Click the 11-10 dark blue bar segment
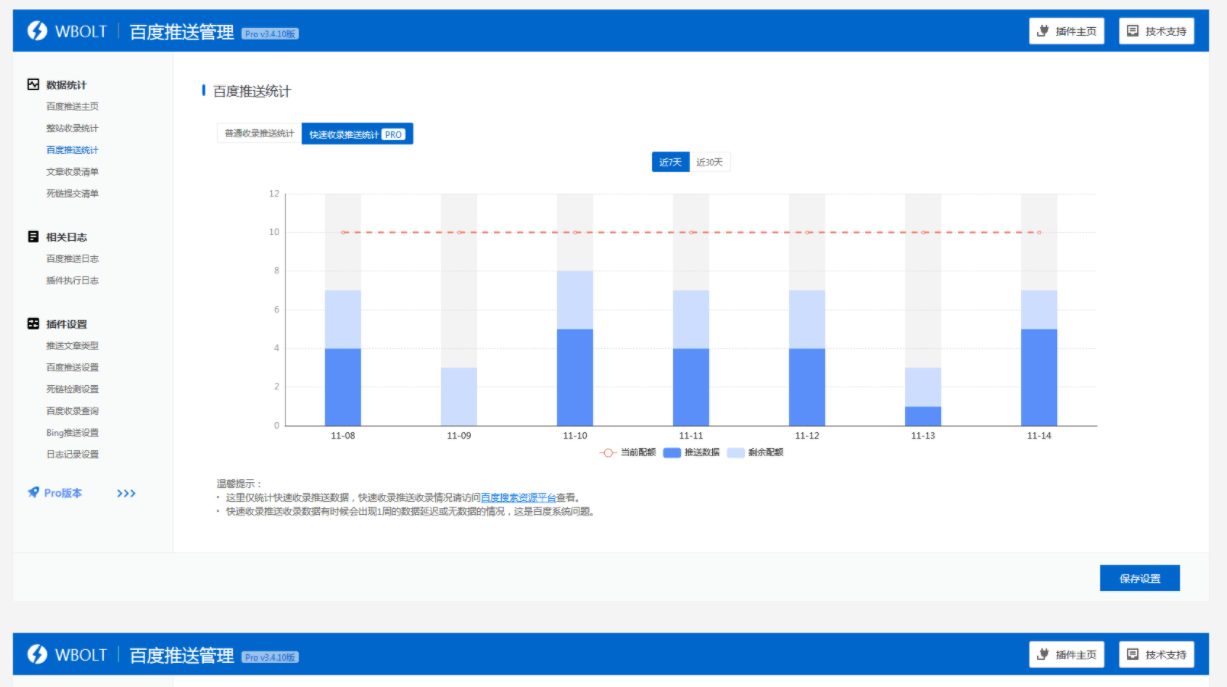Viewport: 1227px width, 687px height. pos(575,377)
